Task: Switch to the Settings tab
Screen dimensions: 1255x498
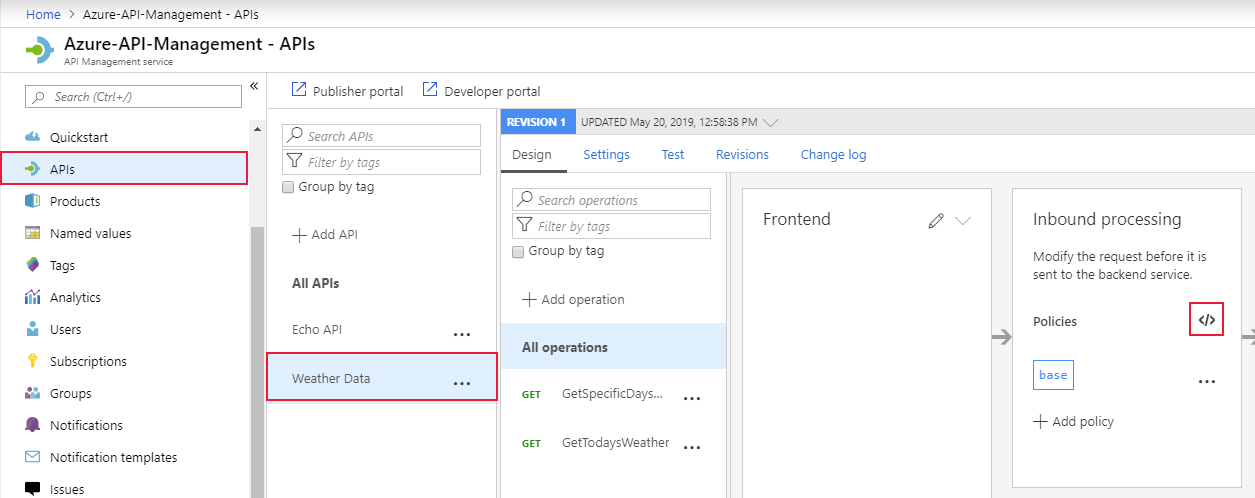Action: (607, 155)
